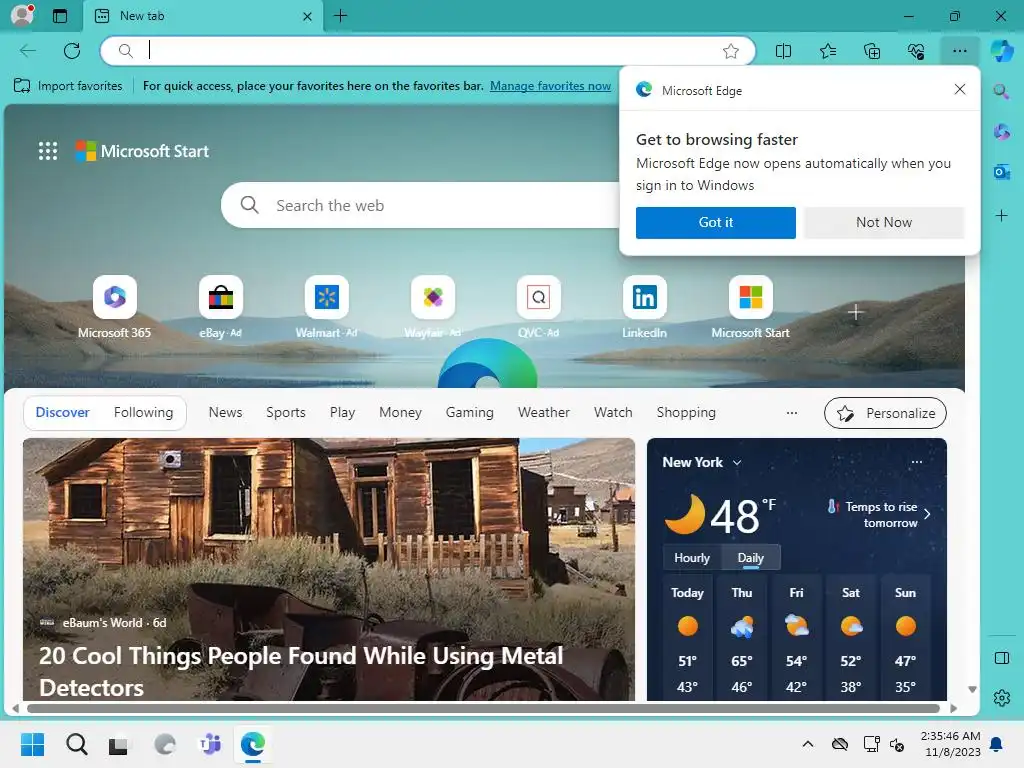This screenshot has height=768, width=1024.
Task: Open Windows Start menu
Action: [32, 744]
